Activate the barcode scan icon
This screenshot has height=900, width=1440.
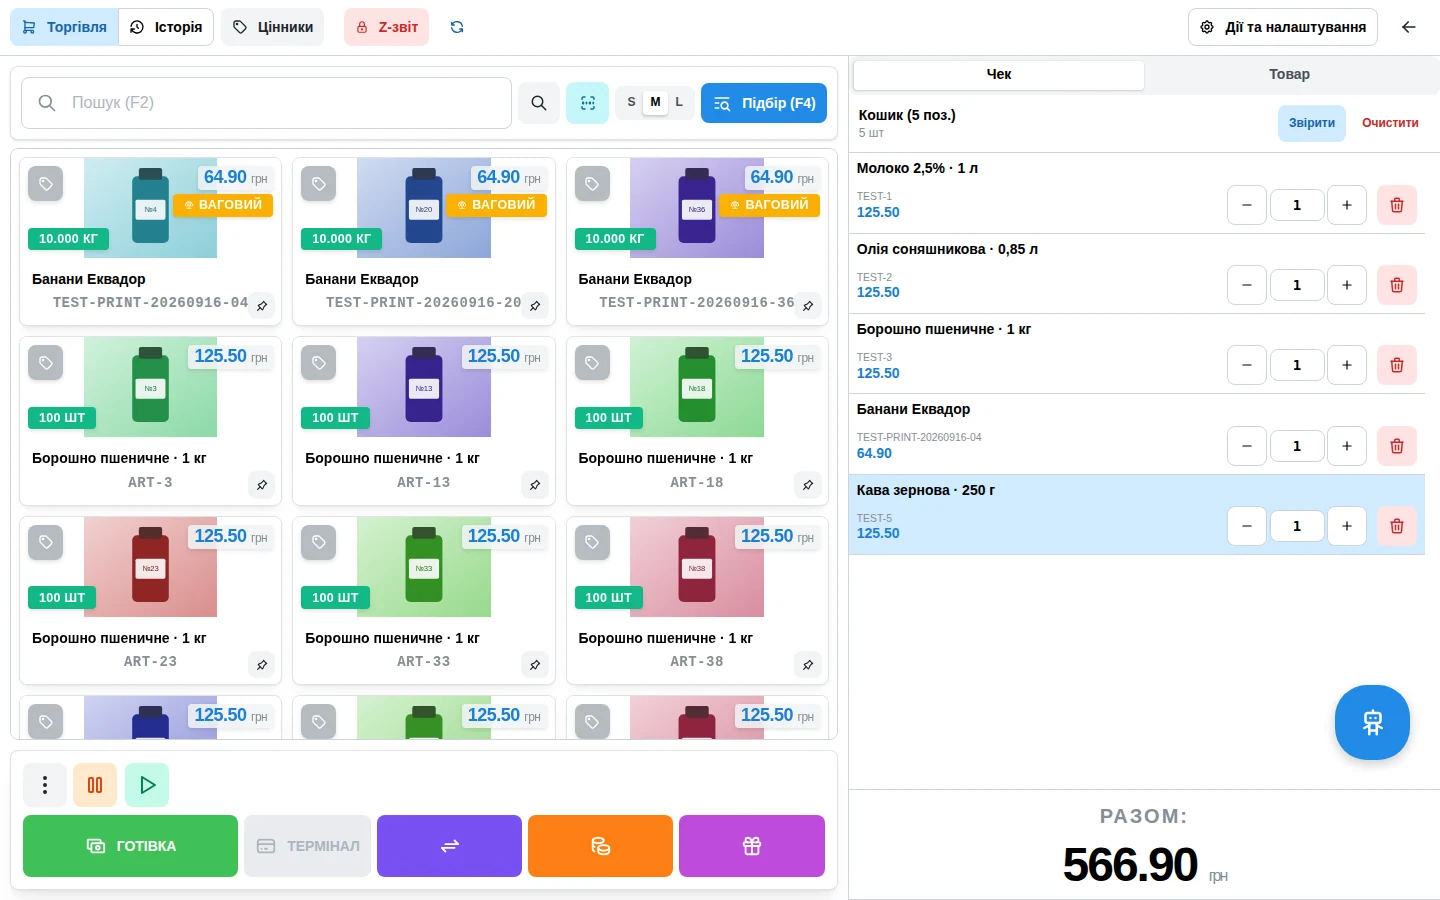click(588, 103)
